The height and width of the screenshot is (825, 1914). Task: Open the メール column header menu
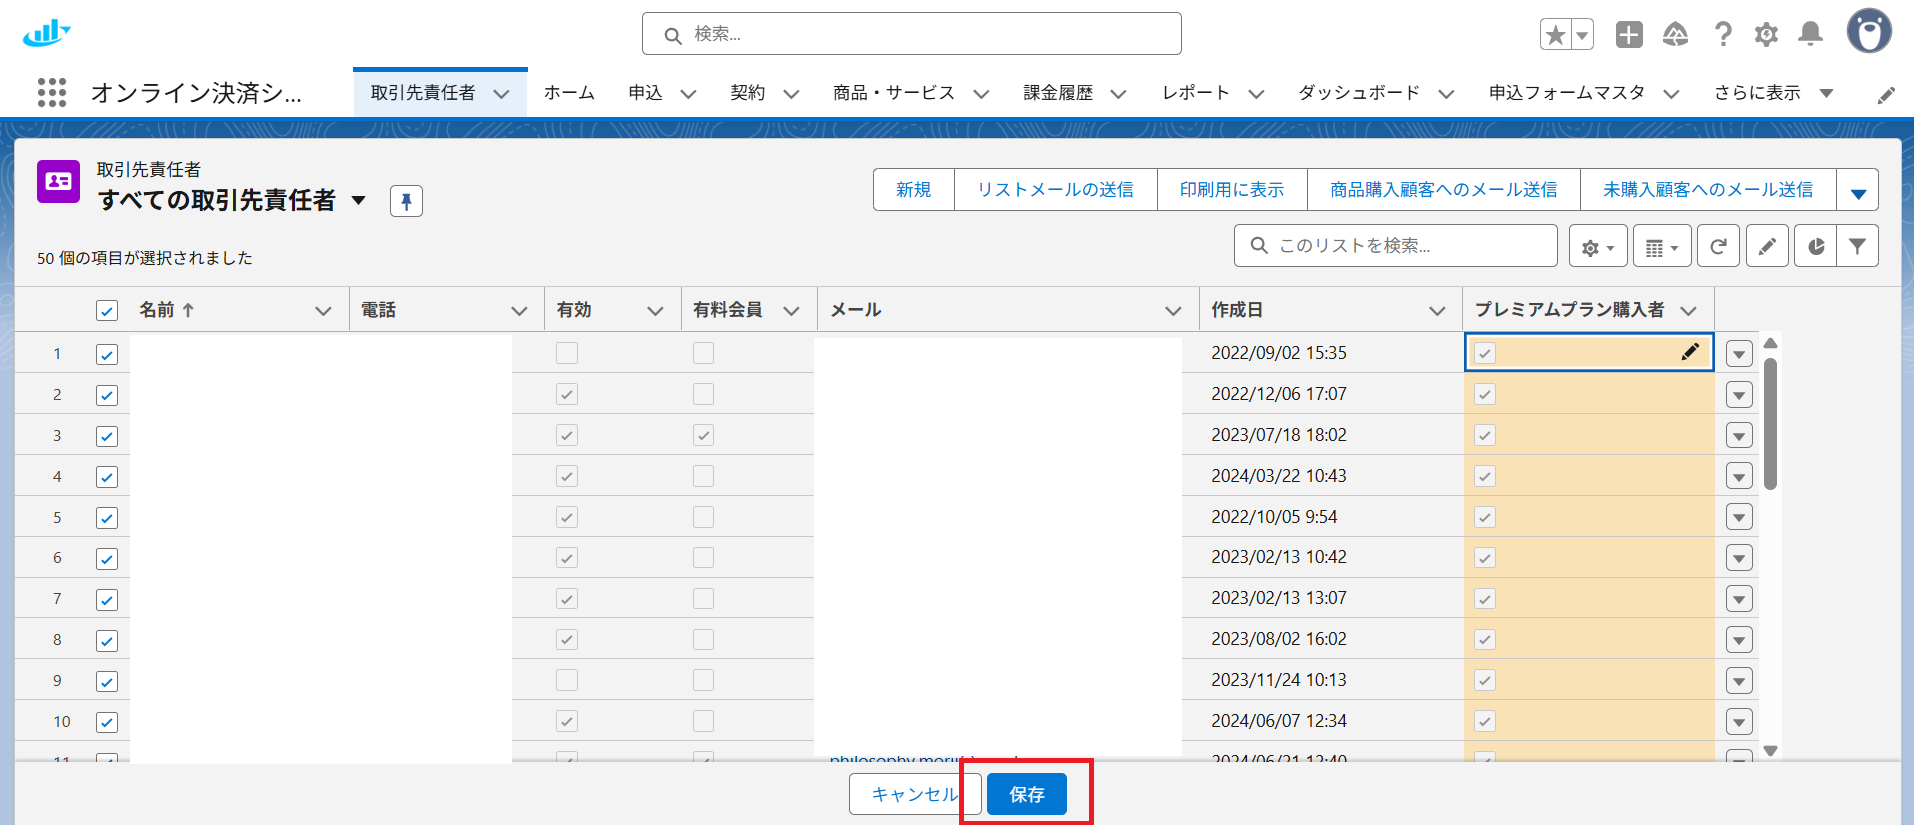[1173, 311]
